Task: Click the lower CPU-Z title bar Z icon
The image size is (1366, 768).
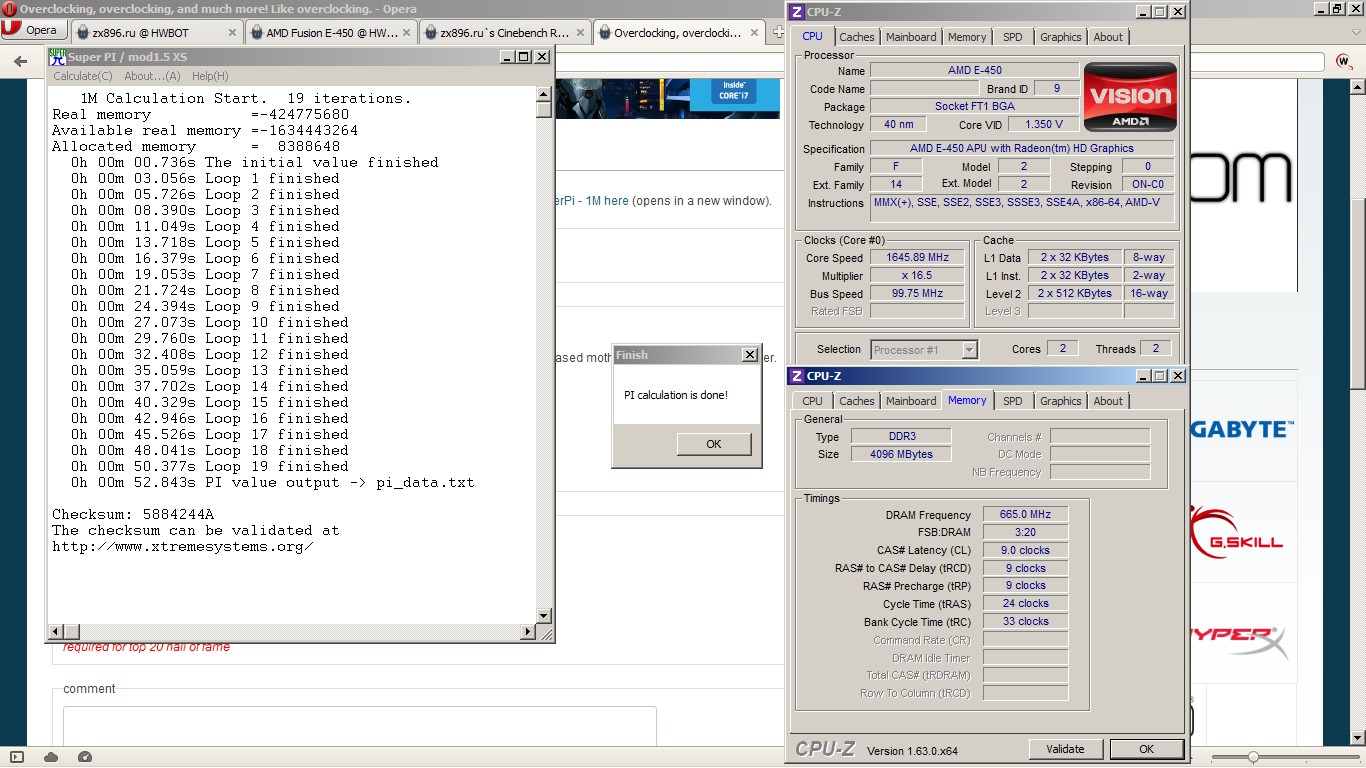Action: pyautogui.click(x=797, y=376)
